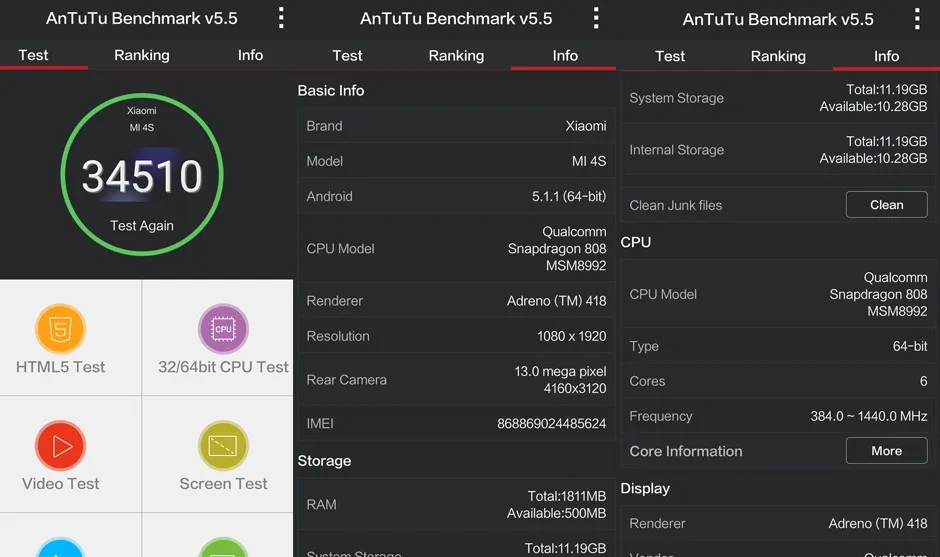Click the Storage section heading
Image resolution: width=940 pixels, height=557 pixels.
324,460
